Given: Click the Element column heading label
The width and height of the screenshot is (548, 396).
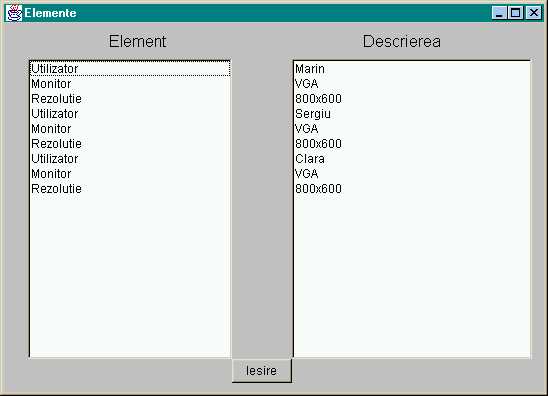Looking at the screenshot, I should click(x=137, y=41).
